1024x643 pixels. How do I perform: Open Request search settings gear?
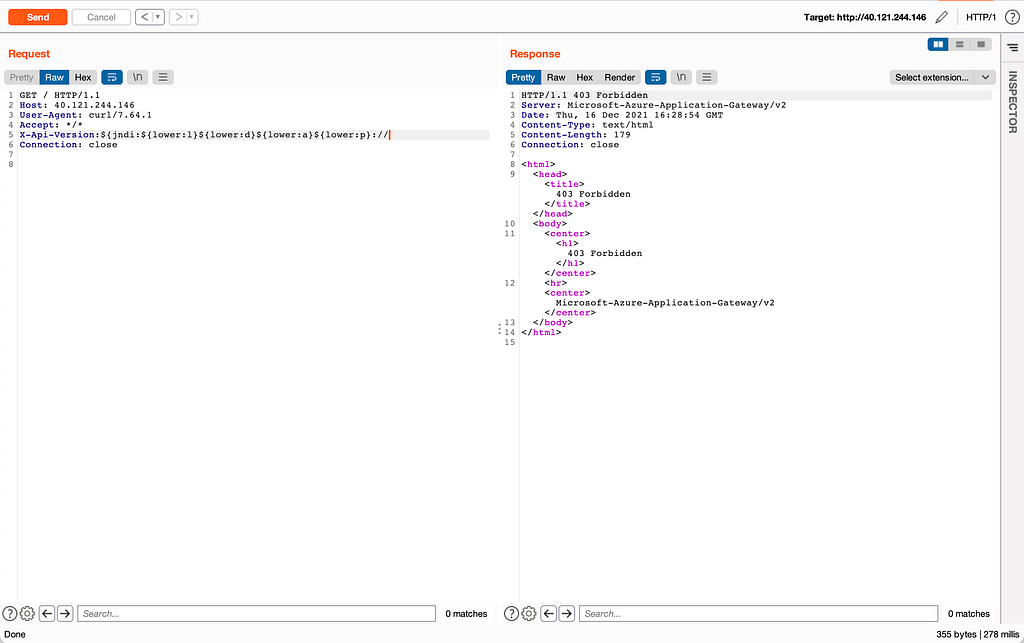point(27,614)
